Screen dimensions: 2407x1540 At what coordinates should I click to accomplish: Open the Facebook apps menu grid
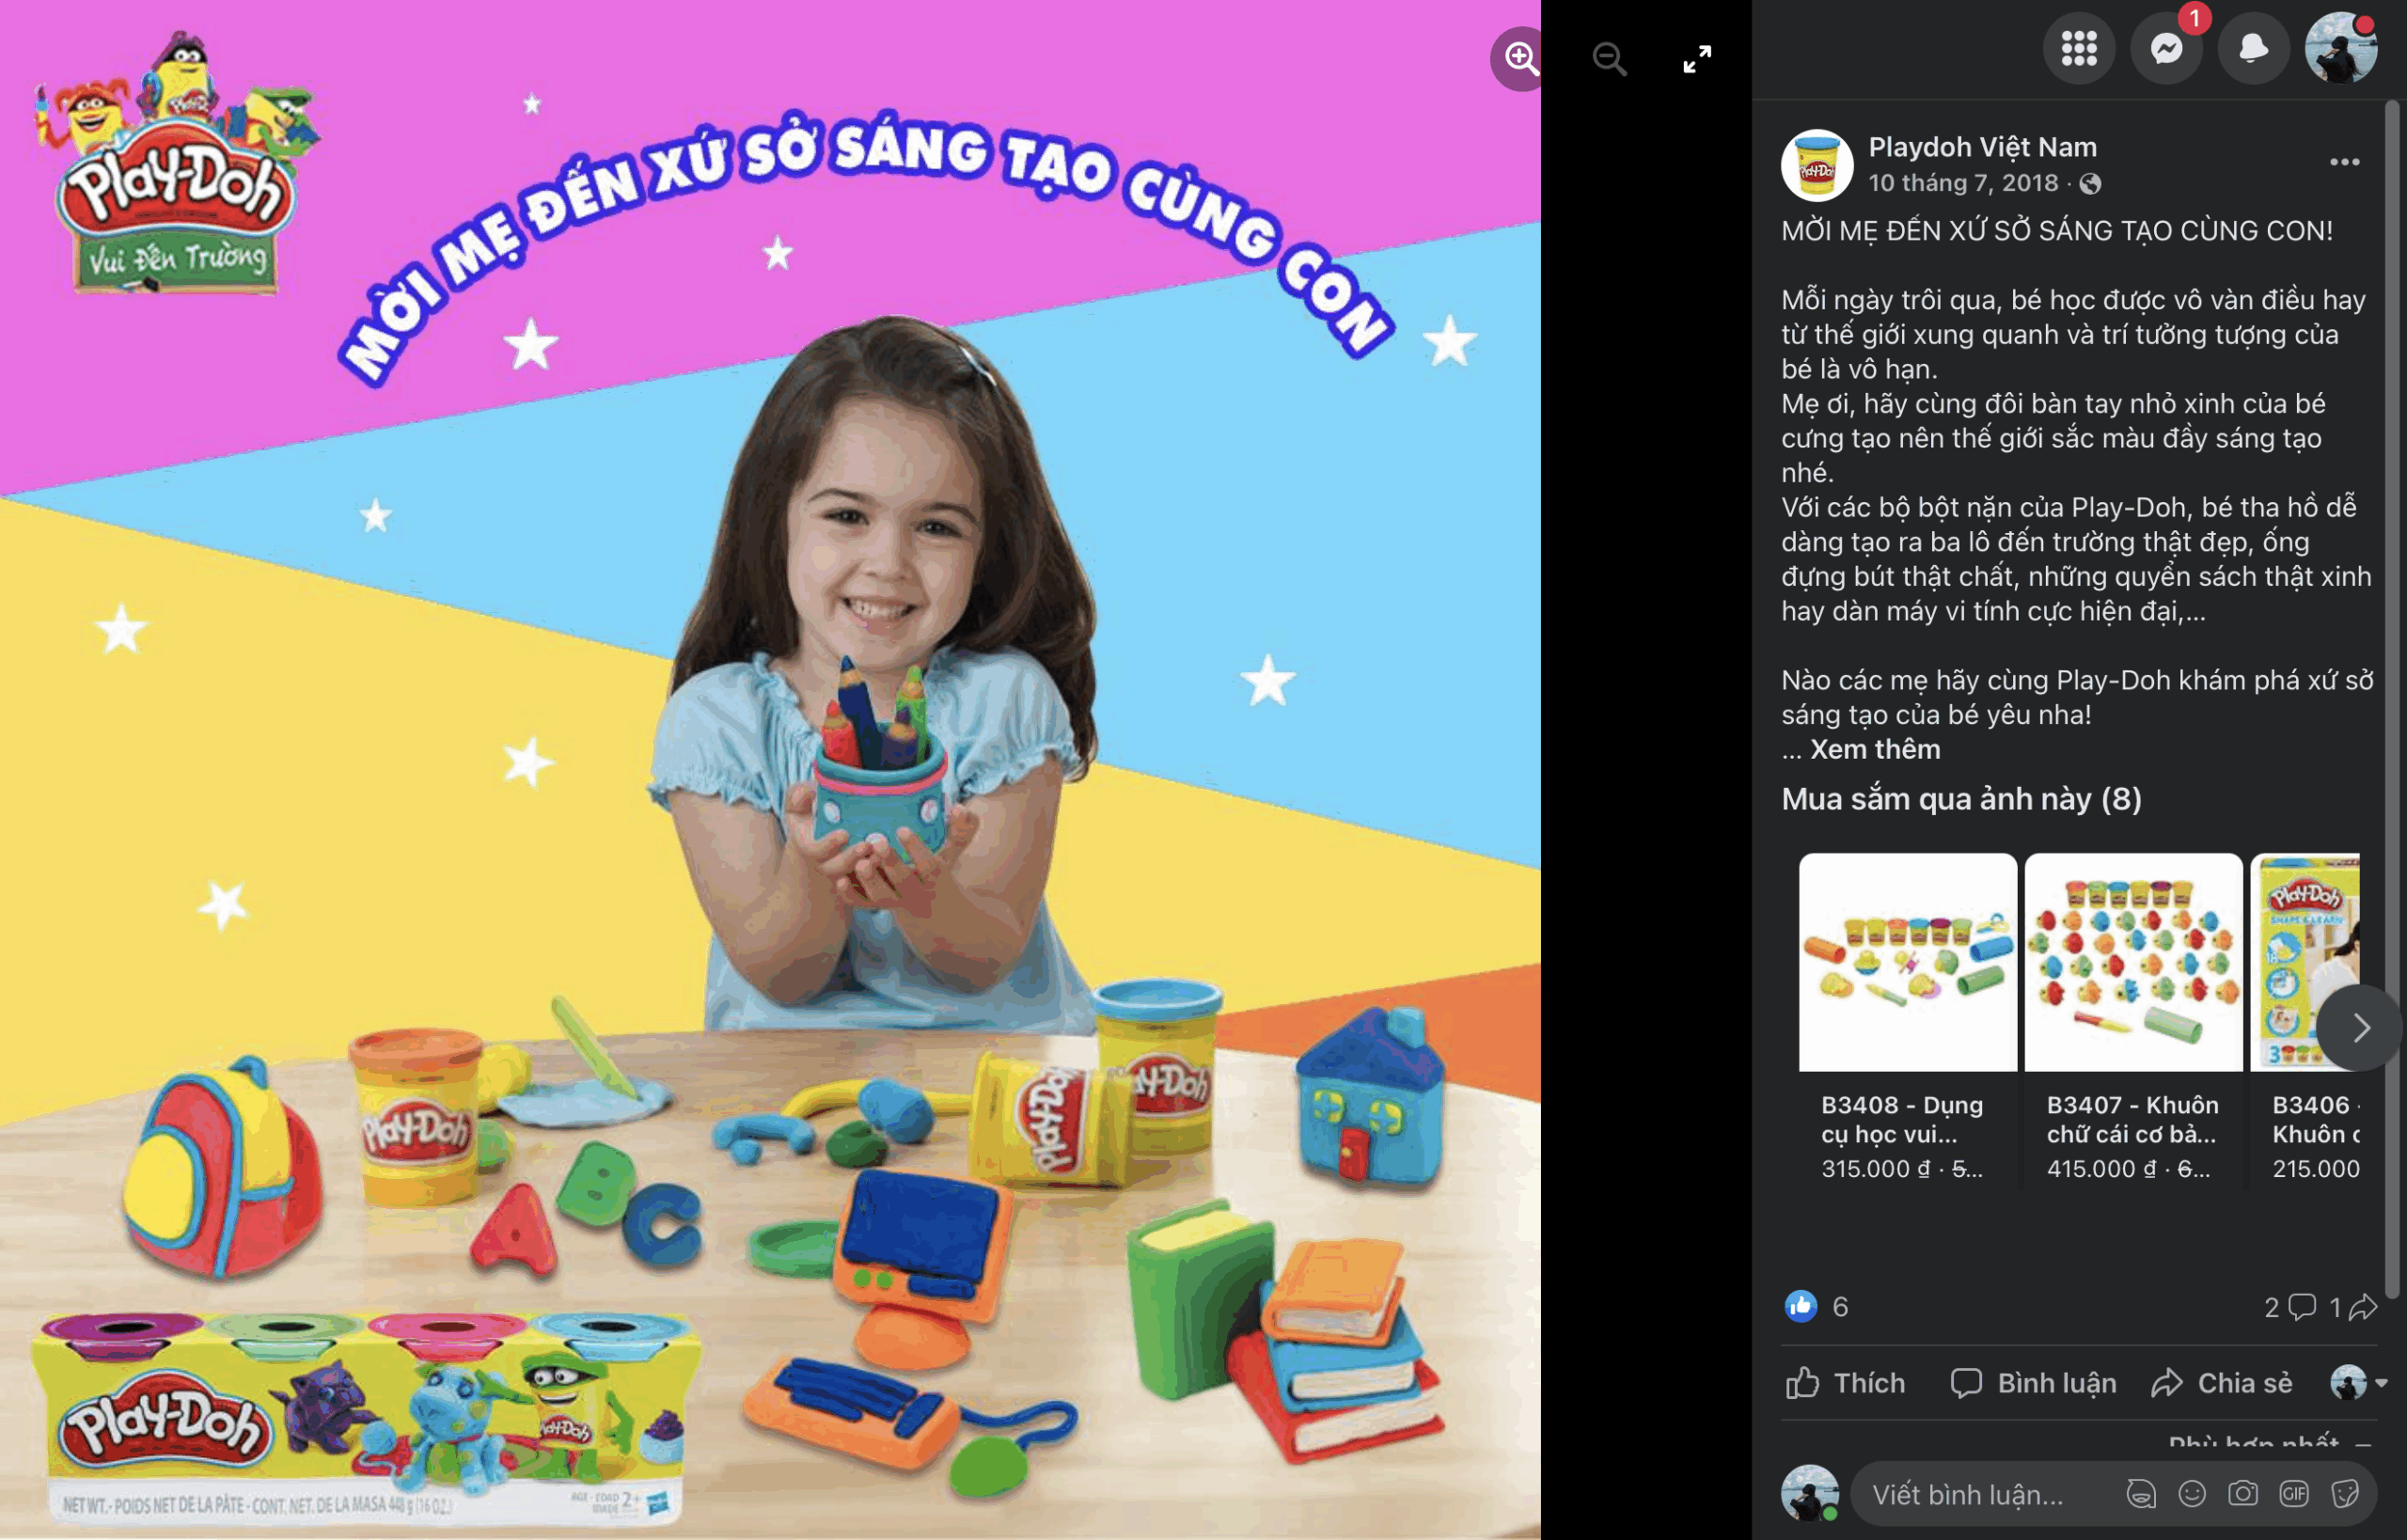coord(2078,48)
